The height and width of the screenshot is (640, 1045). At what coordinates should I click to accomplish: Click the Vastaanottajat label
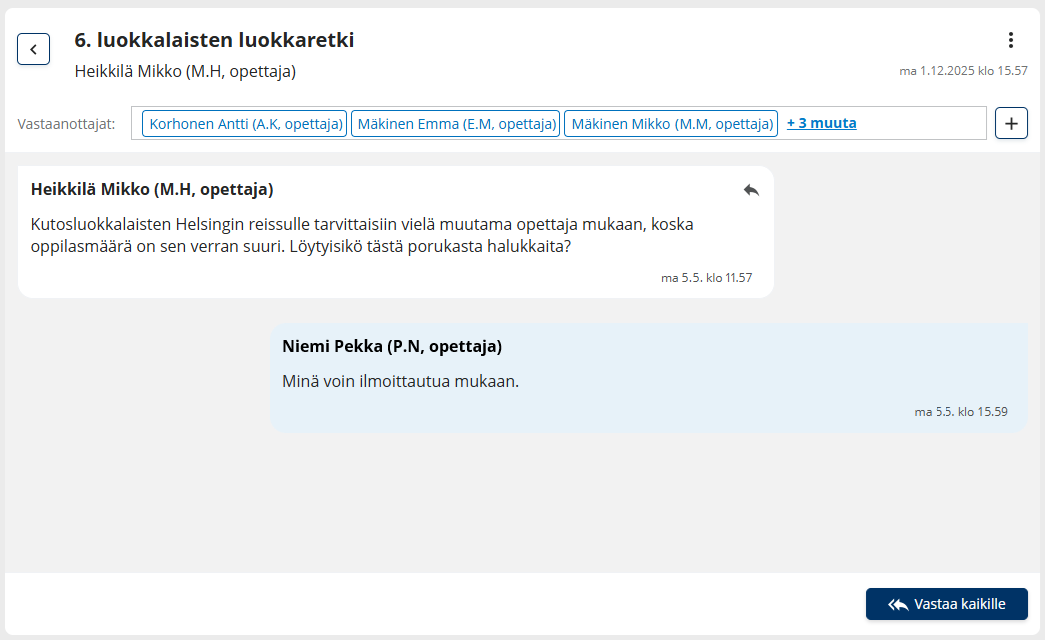point(66,124)
